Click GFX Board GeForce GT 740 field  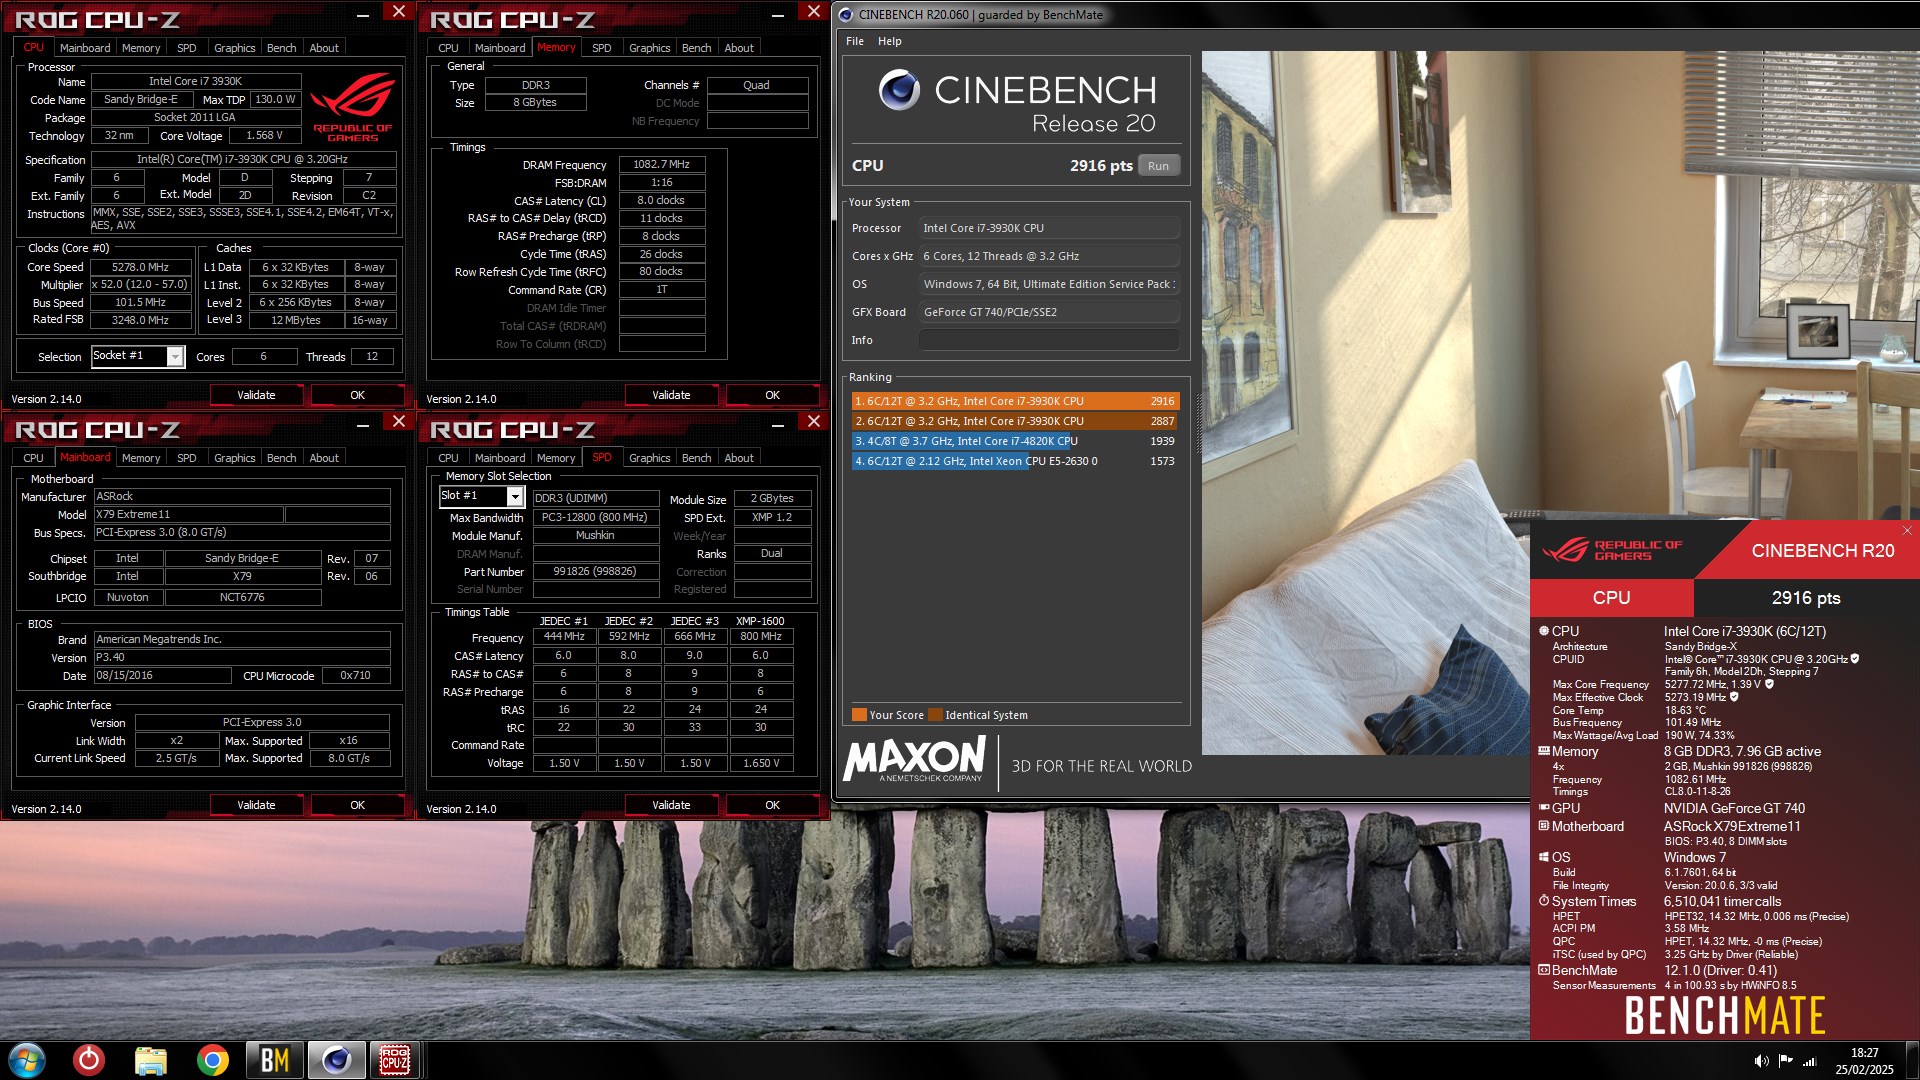point(1048,312)
